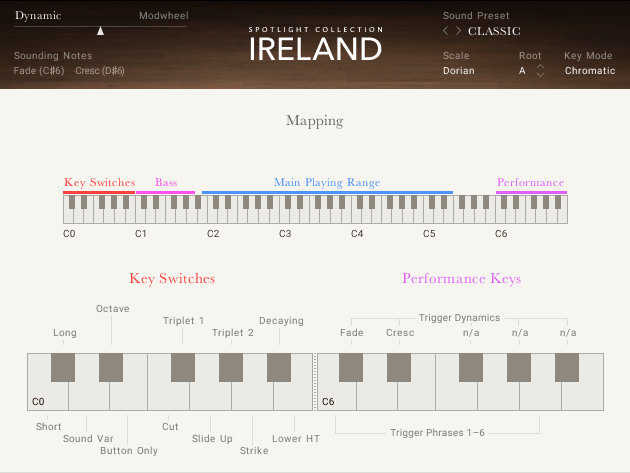
Task: Click the CLASSIC sound preset name
Action: click(494, 31)
